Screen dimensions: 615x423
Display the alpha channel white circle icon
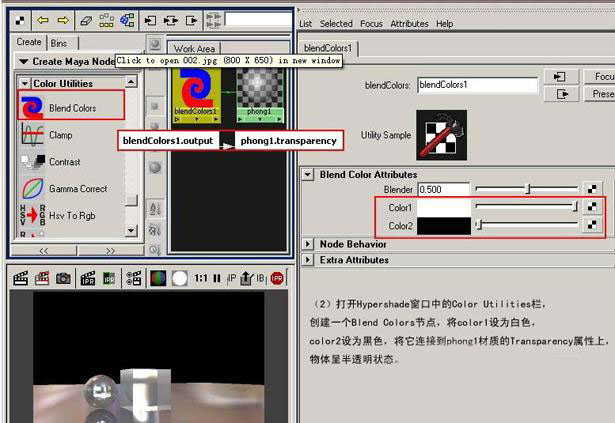[x=179, y=279]
